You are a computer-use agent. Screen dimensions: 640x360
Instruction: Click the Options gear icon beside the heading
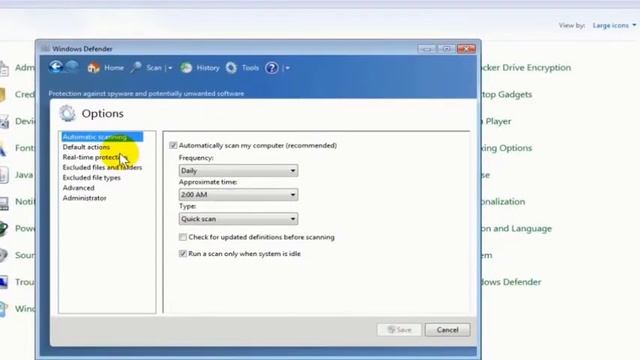(x=67, y=113)
